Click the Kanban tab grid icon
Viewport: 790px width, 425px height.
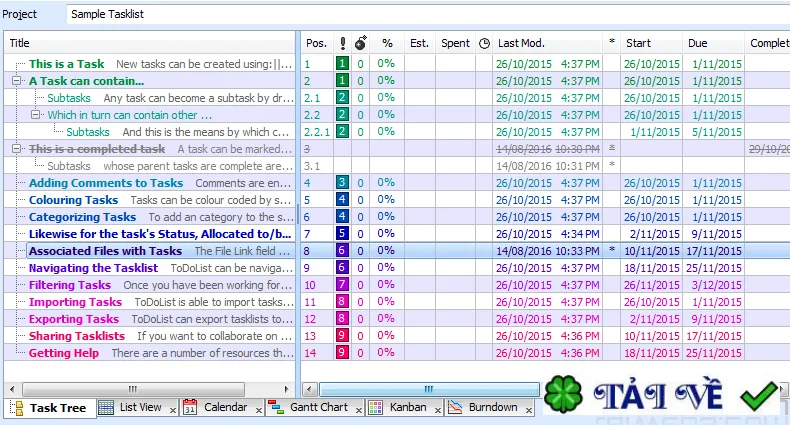tap(375, 407)
